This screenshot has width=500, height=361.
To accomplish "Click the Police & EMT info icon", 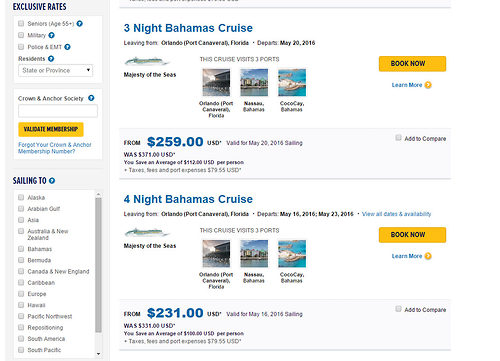I will [67, 47].
